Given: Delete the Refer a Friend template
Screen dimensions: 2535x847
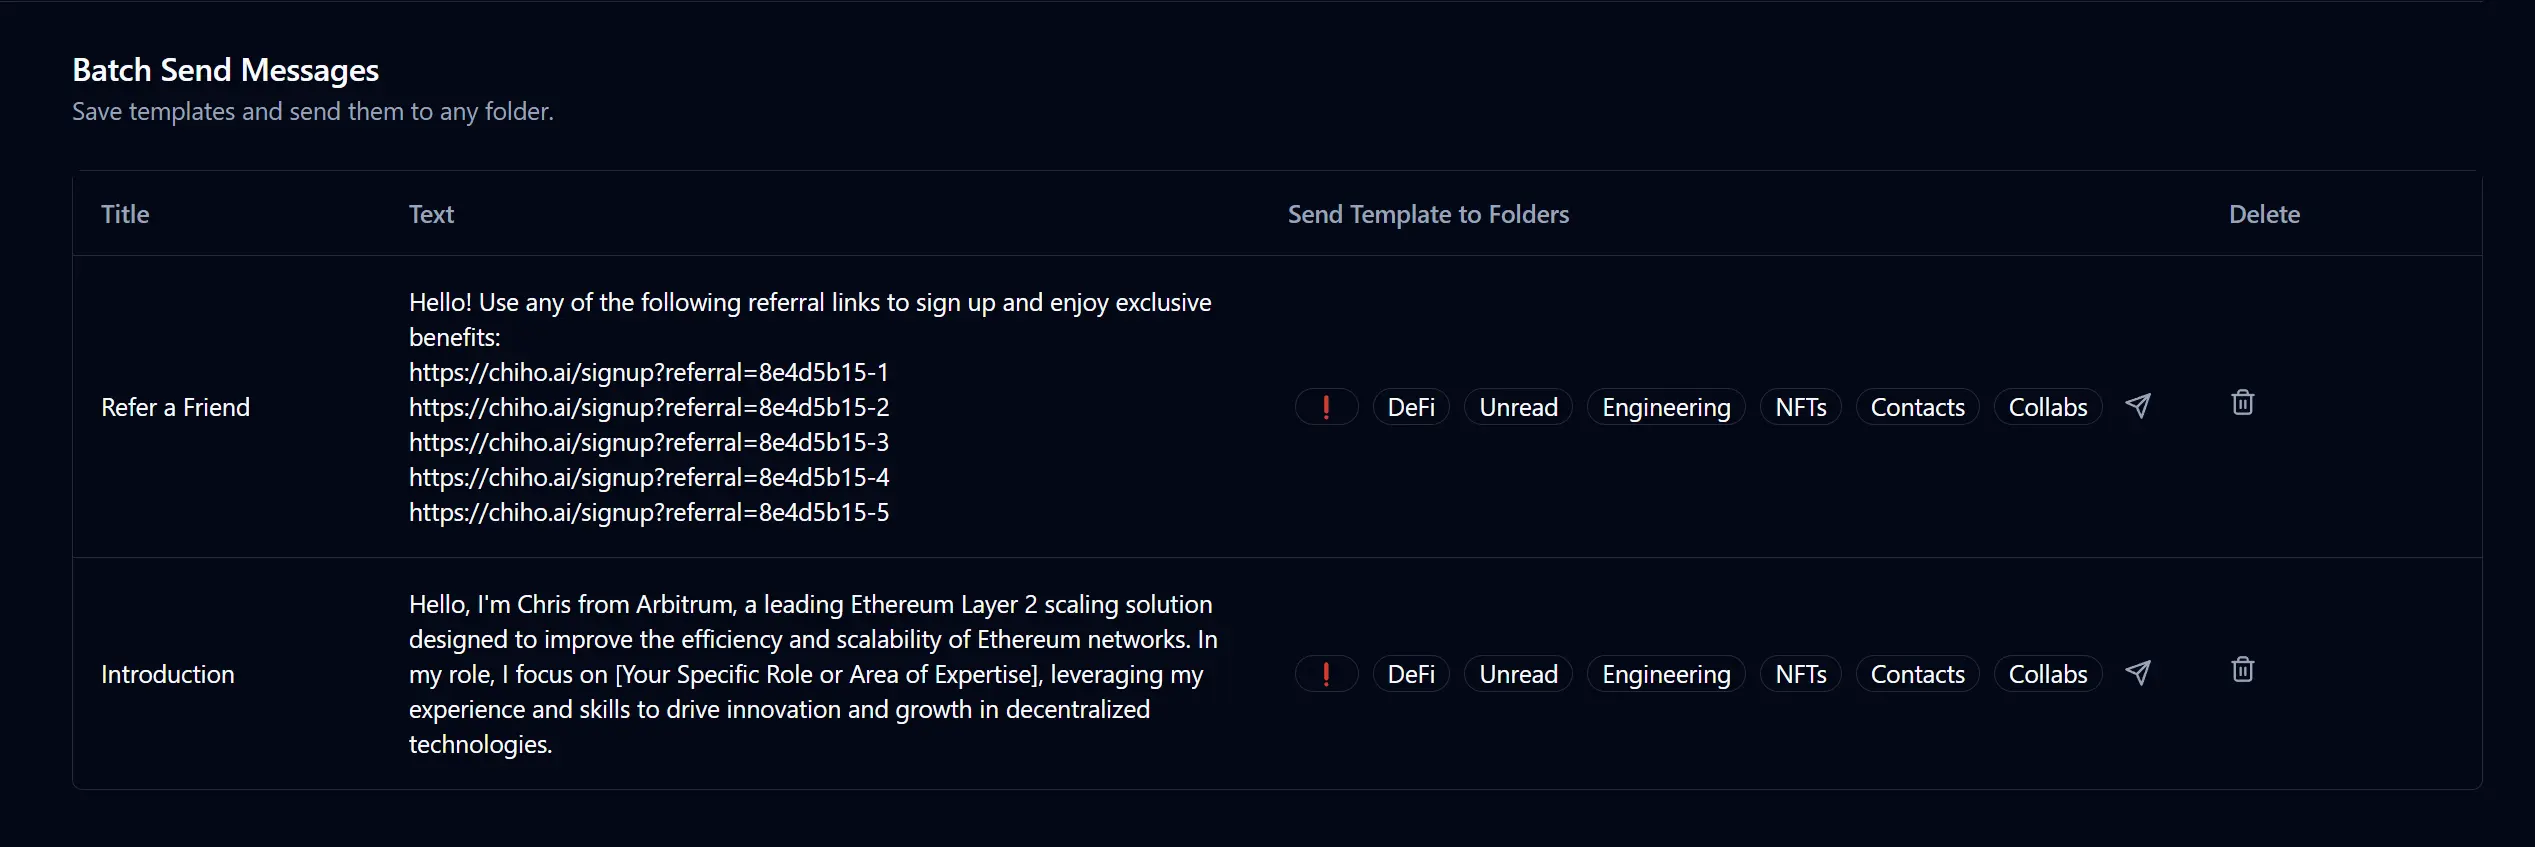Looking at the screenshot, I should 2242,403.
